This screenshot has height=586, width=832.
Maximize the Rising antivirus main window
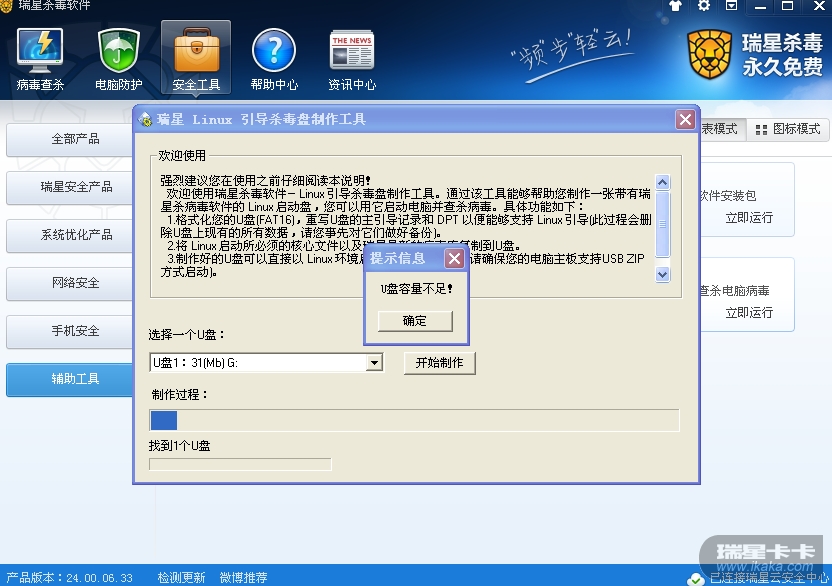[x=788, y=6]
